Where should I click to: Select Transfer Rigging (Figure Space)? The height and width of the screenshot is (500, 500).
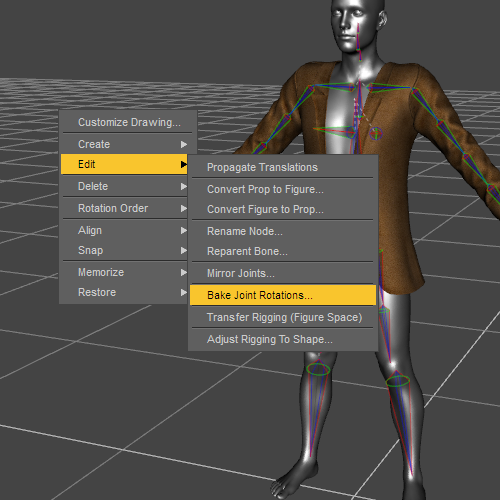(x=283, y=317)
